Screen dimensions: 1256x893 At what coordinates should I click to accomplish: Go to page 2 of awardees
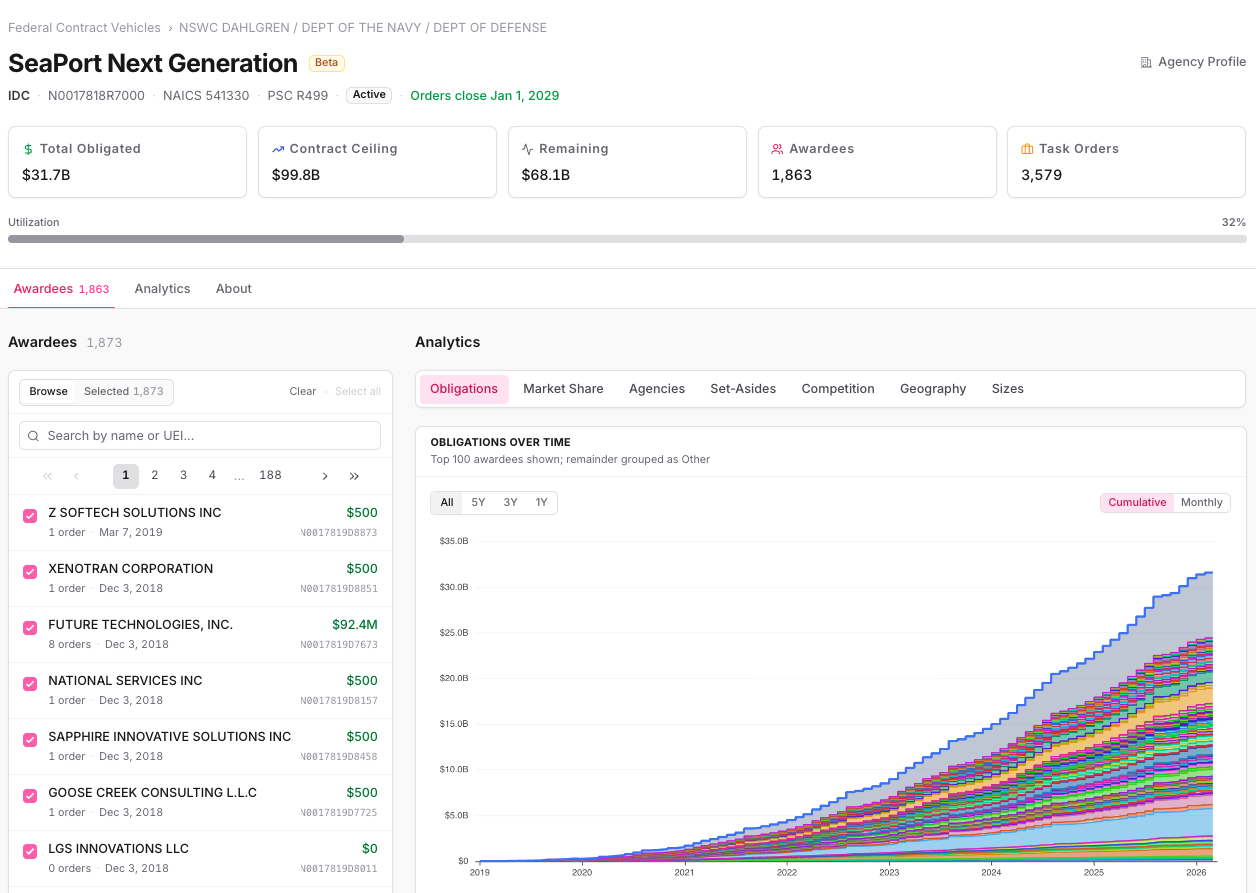point(154,476)
